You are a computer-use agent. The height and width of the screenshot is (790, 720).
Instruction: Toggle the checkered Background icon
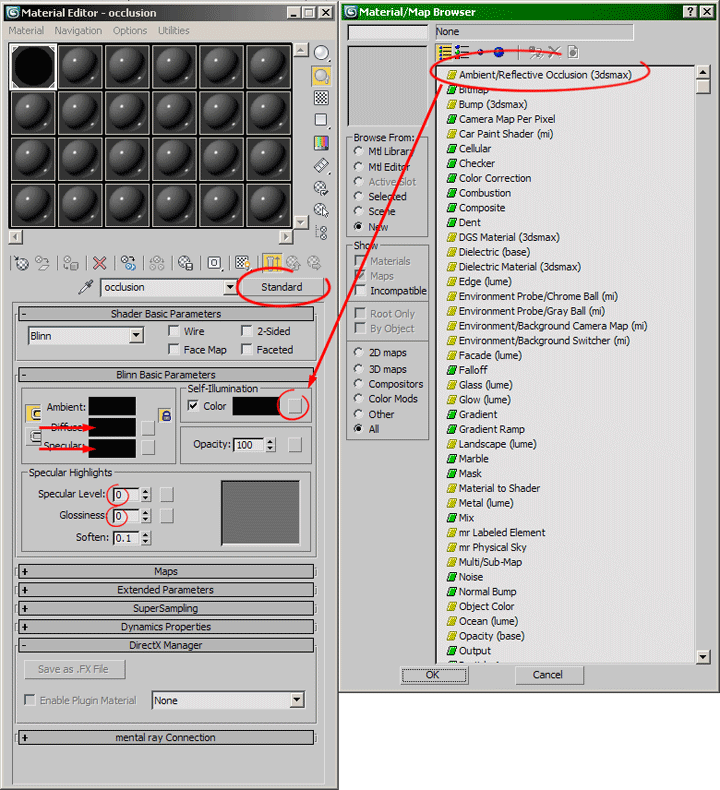[321, 98]
